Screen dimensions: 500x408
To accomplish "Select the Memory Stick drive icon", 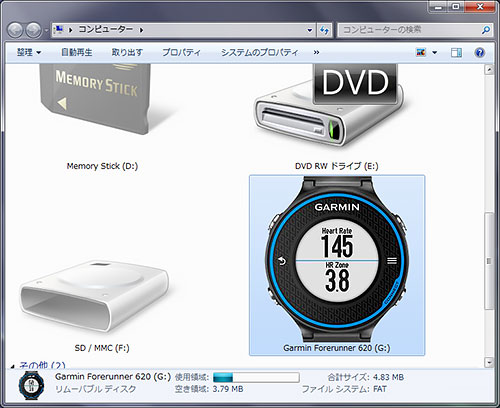I will pyautogui.click(x=96, y=99).
